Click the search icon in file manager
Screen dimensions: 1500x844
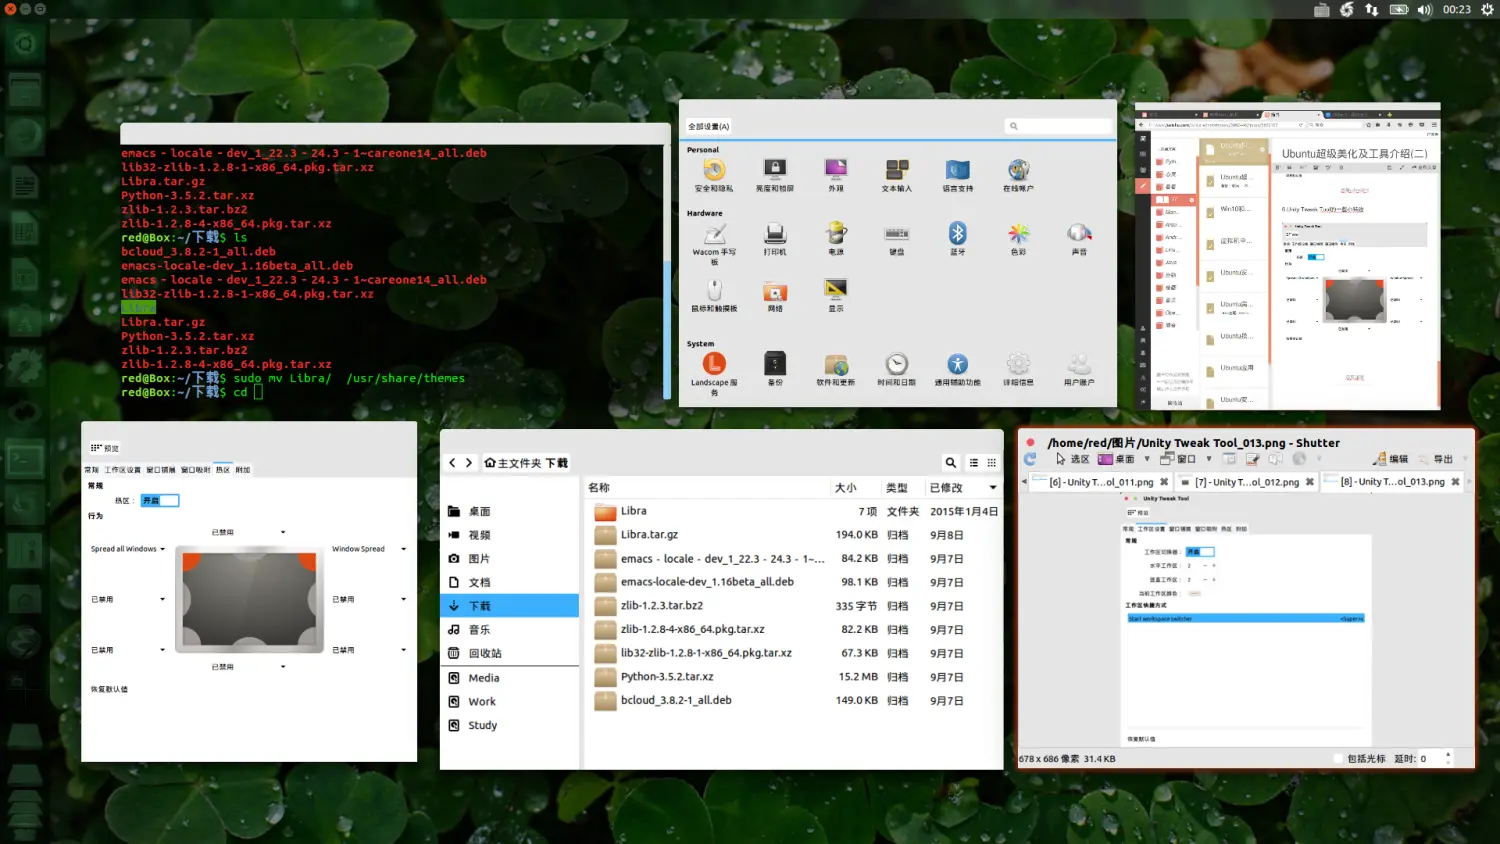point(950,463)
